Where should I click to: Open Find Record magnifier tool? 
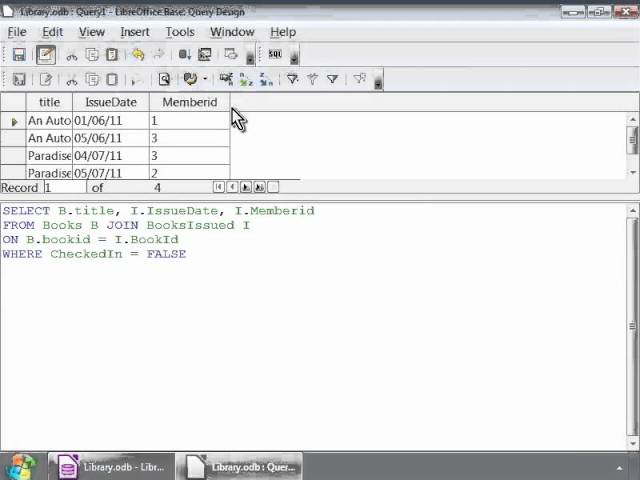click(x=164, y=79)
